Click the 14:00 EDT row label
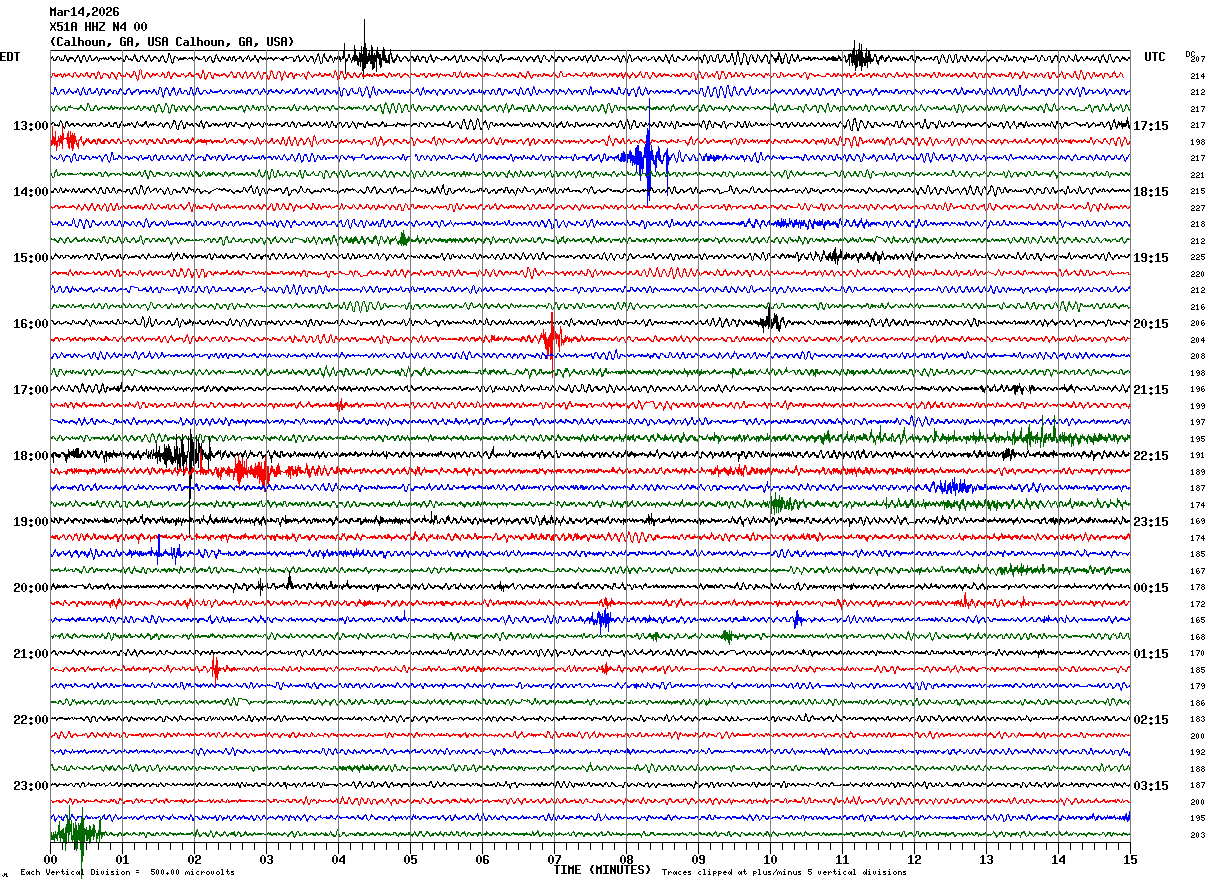This screenshot has width=1210, height=886. tap(31, 192)
